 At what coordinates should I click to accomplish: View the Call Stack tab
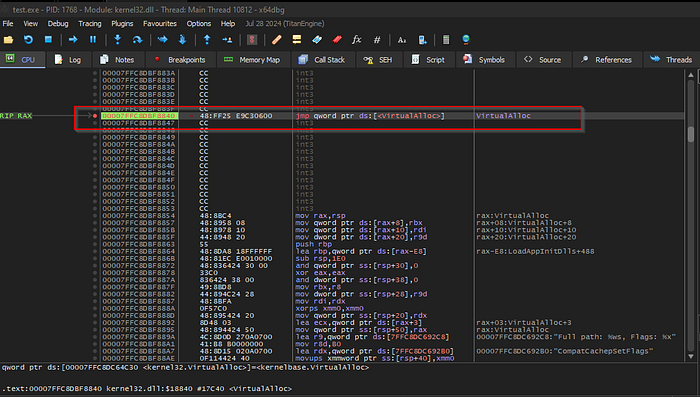coord(322,59)
